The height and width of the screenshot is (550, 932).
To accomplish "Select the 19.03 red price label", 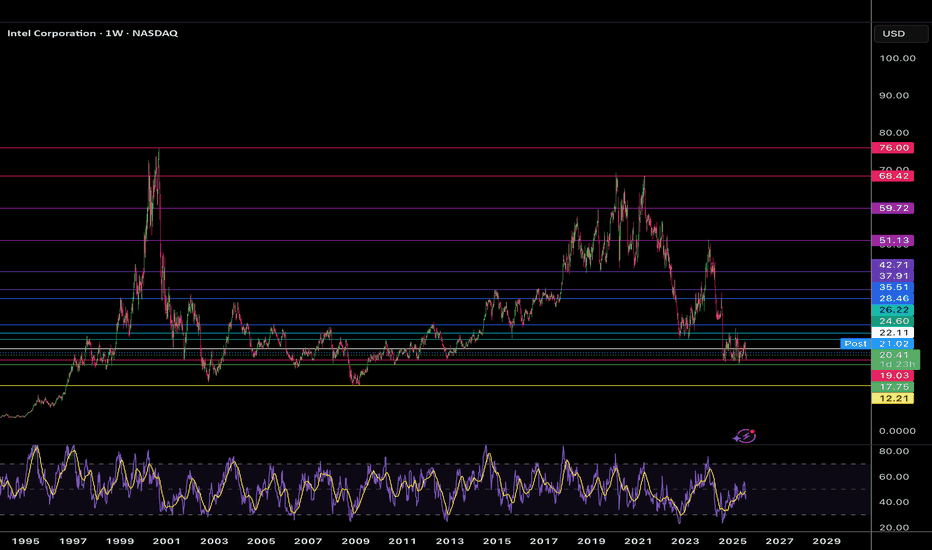I will pyautogui.click(x=892, y=376).
